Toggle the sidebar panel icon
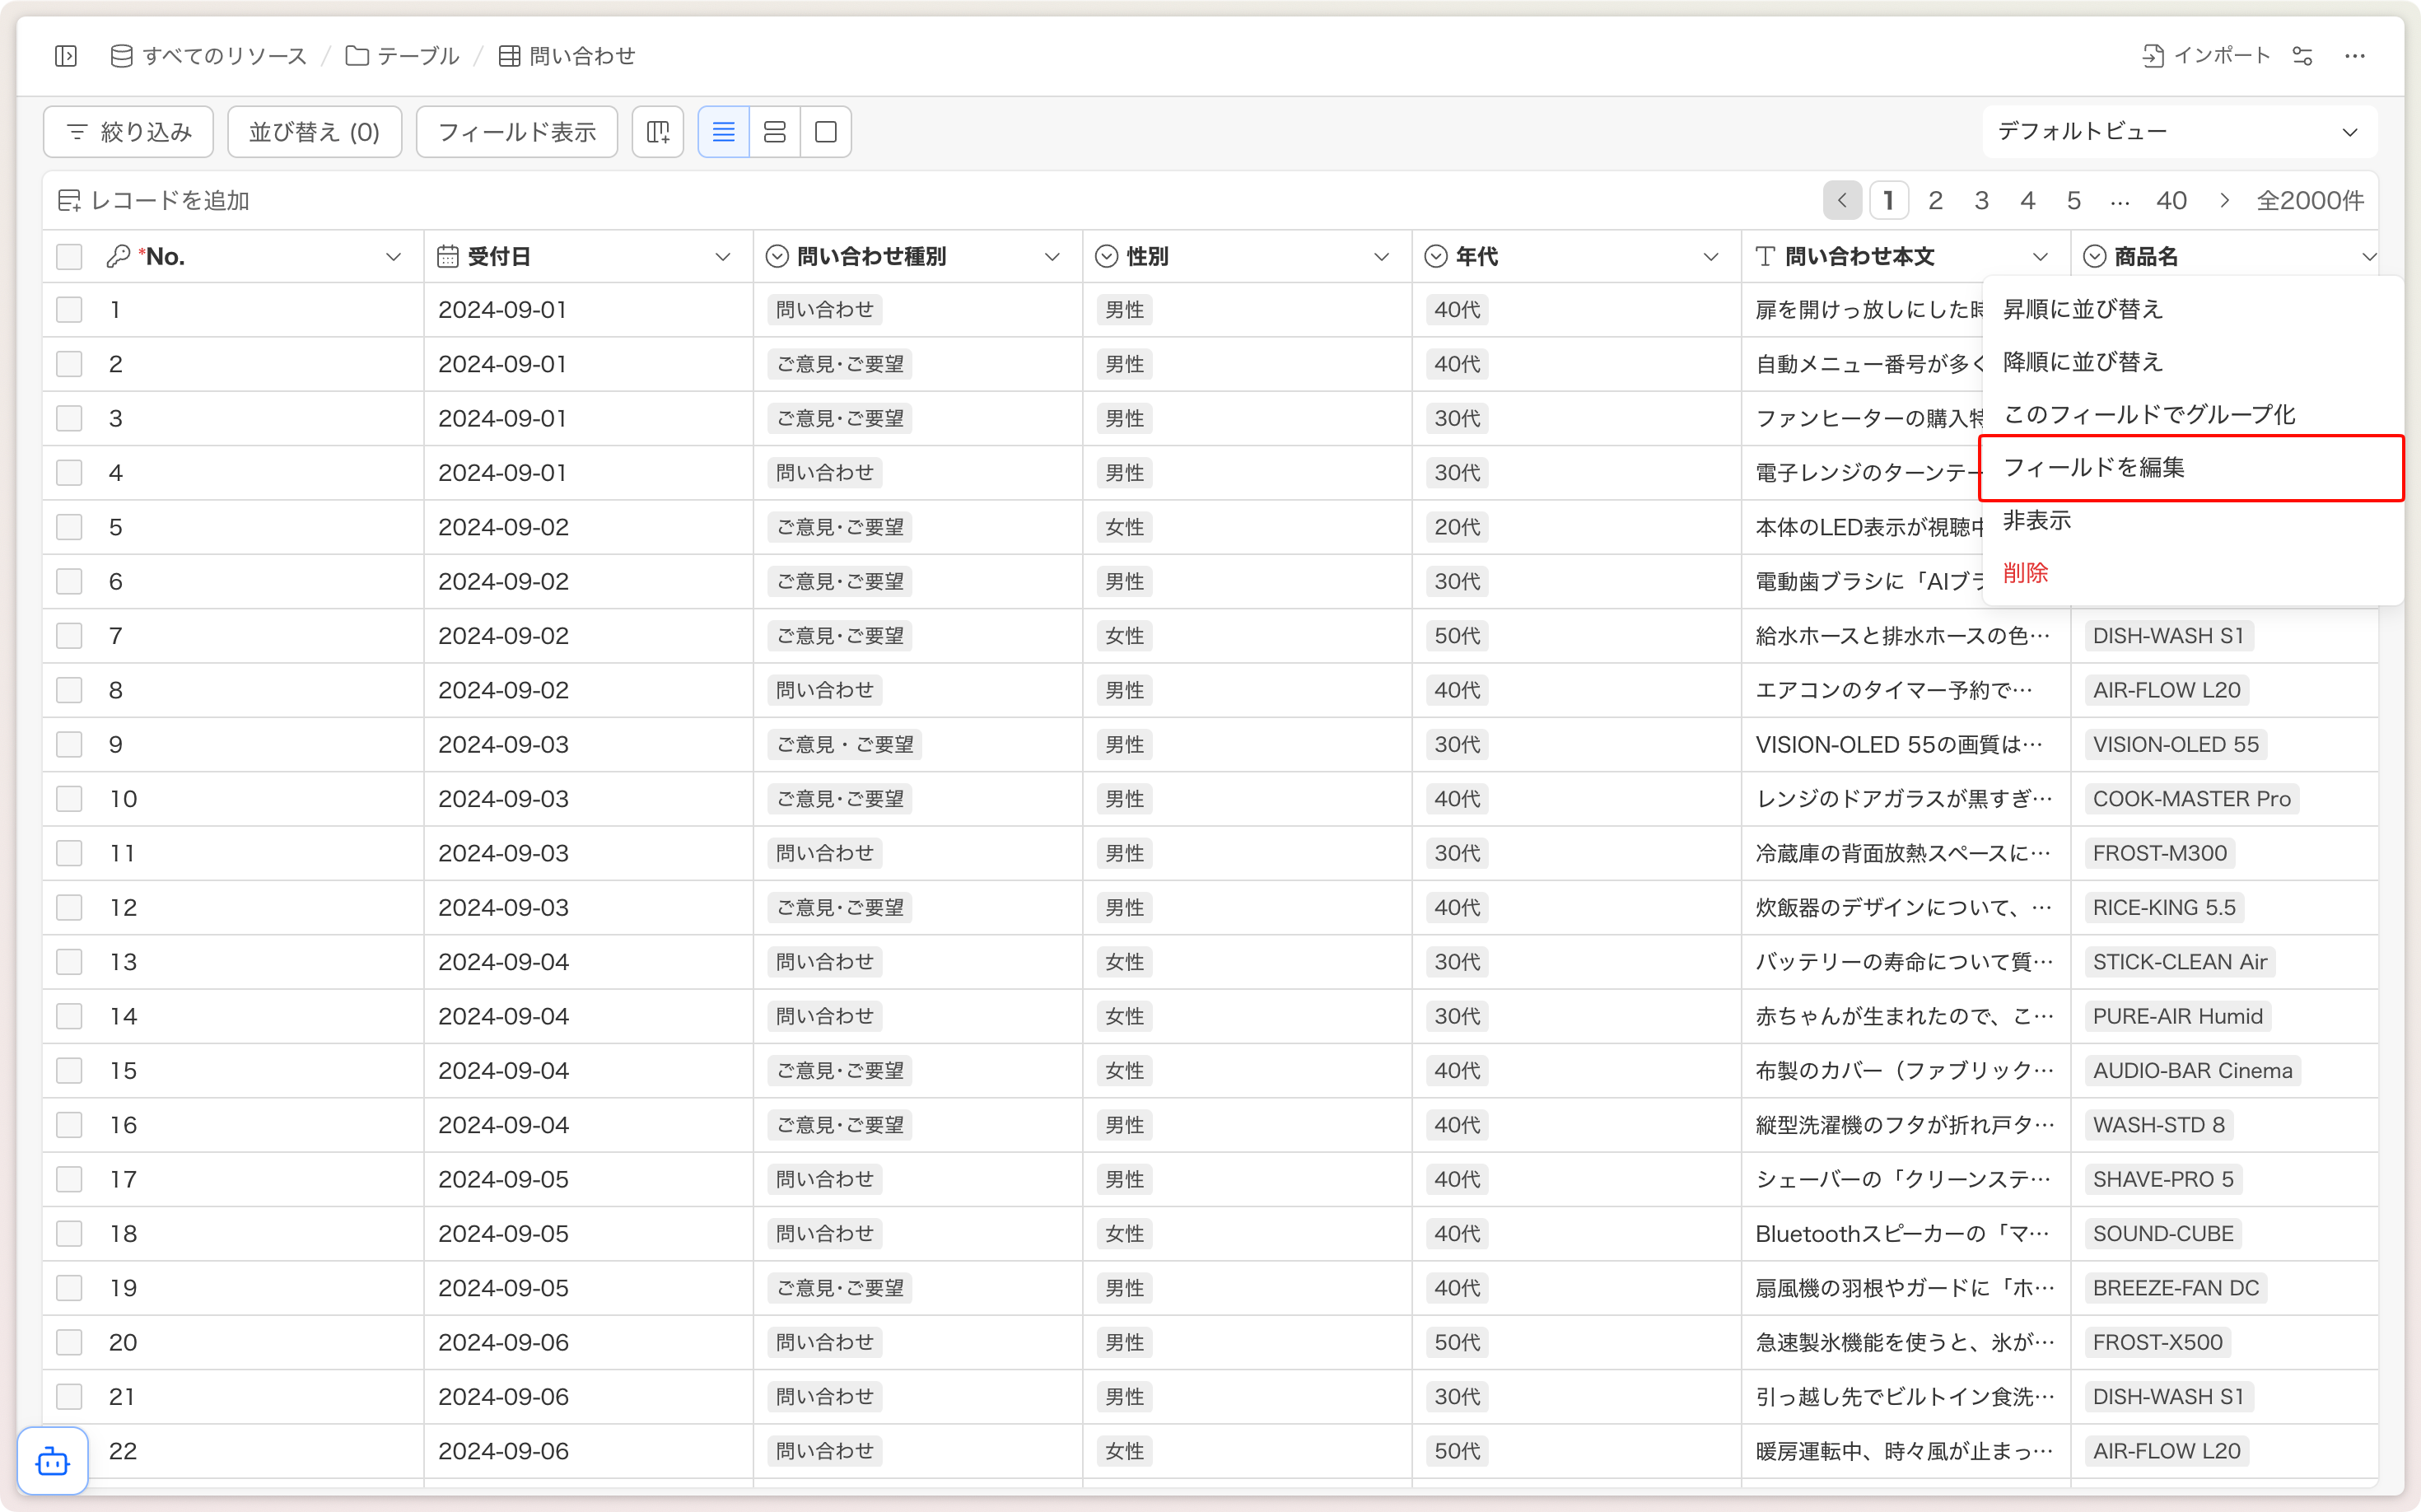2421x1512 pixels. coord(66,56)
